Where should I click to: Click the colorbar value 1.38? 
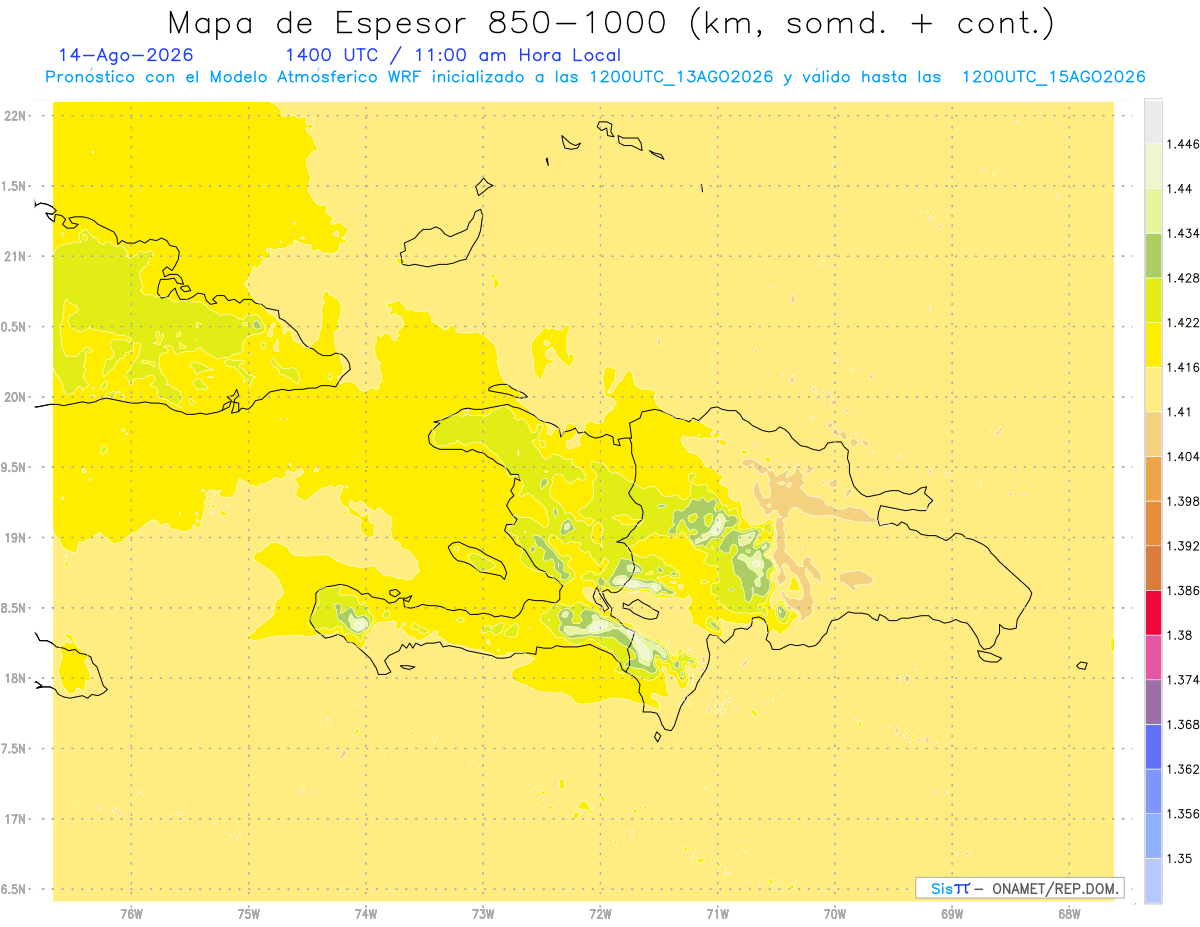click(1181, 635)
